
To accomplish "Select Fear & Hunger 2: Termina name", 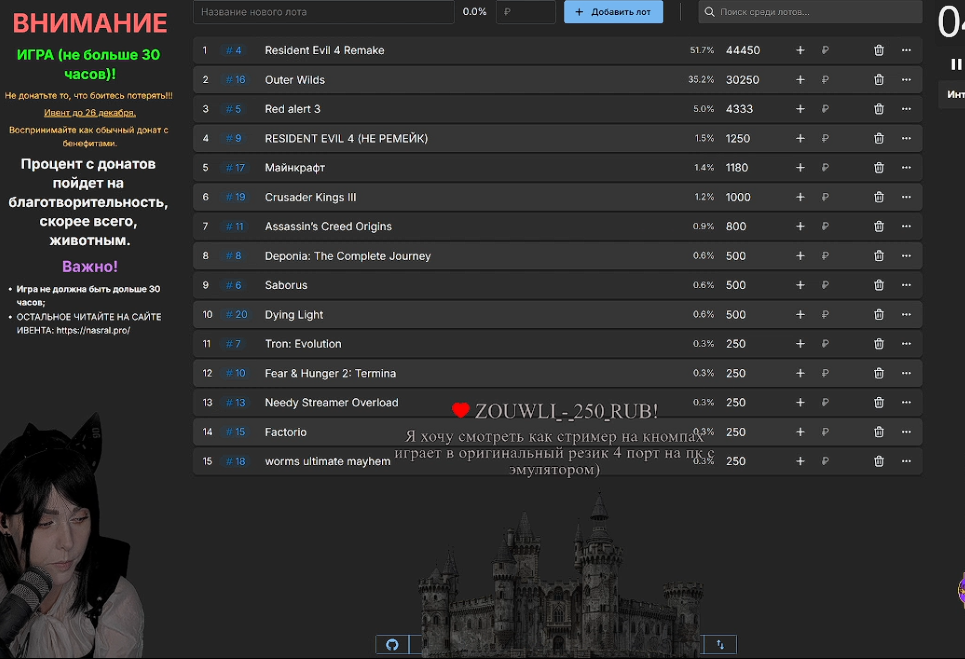I will [330, 373].
